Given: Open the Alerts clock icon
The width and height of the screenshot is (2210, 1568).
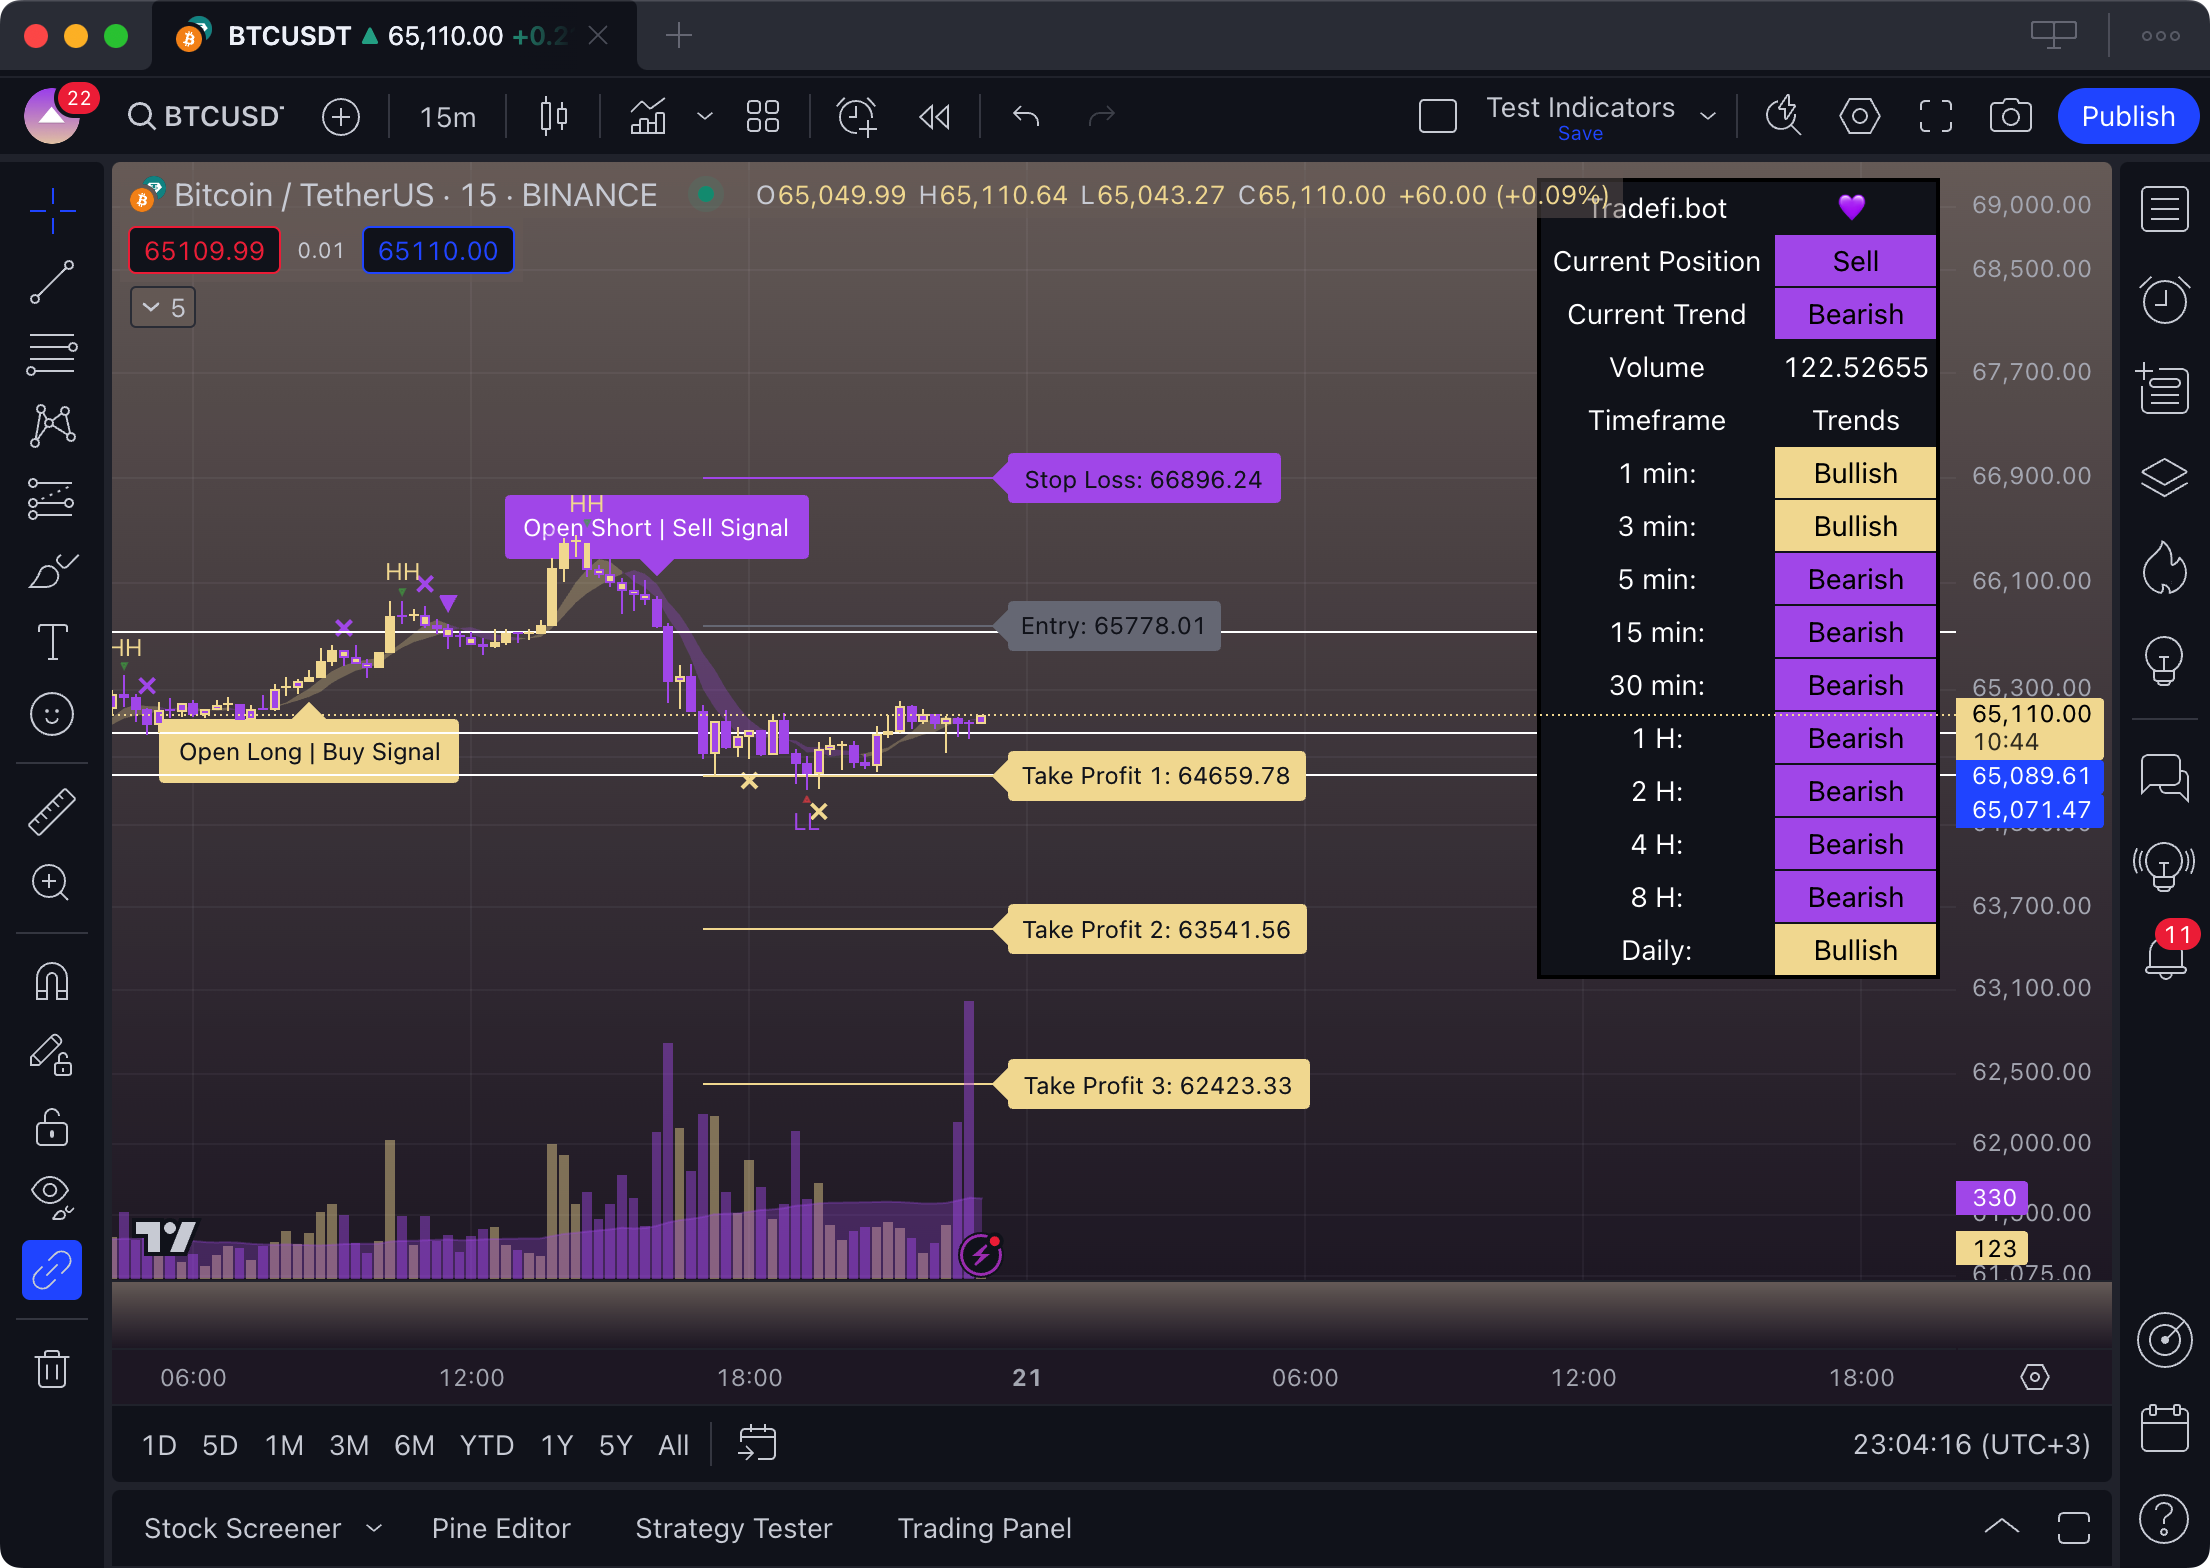Looking at the screenshot, I should pyautogui.click(x=2164, y=299).
